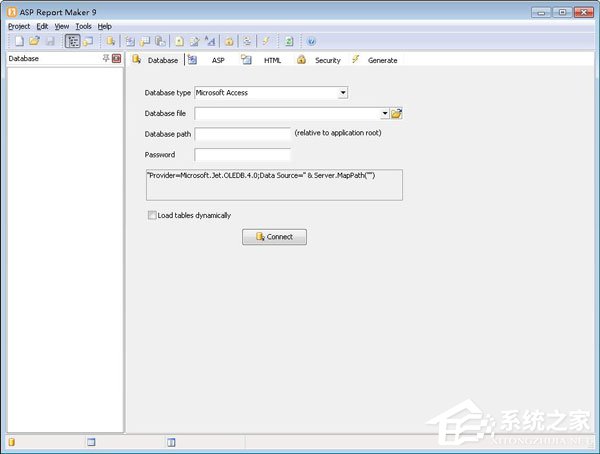Click inside the connection string text box
The height and width of the screenshot is (454, 600).
[x=274, y=185]
